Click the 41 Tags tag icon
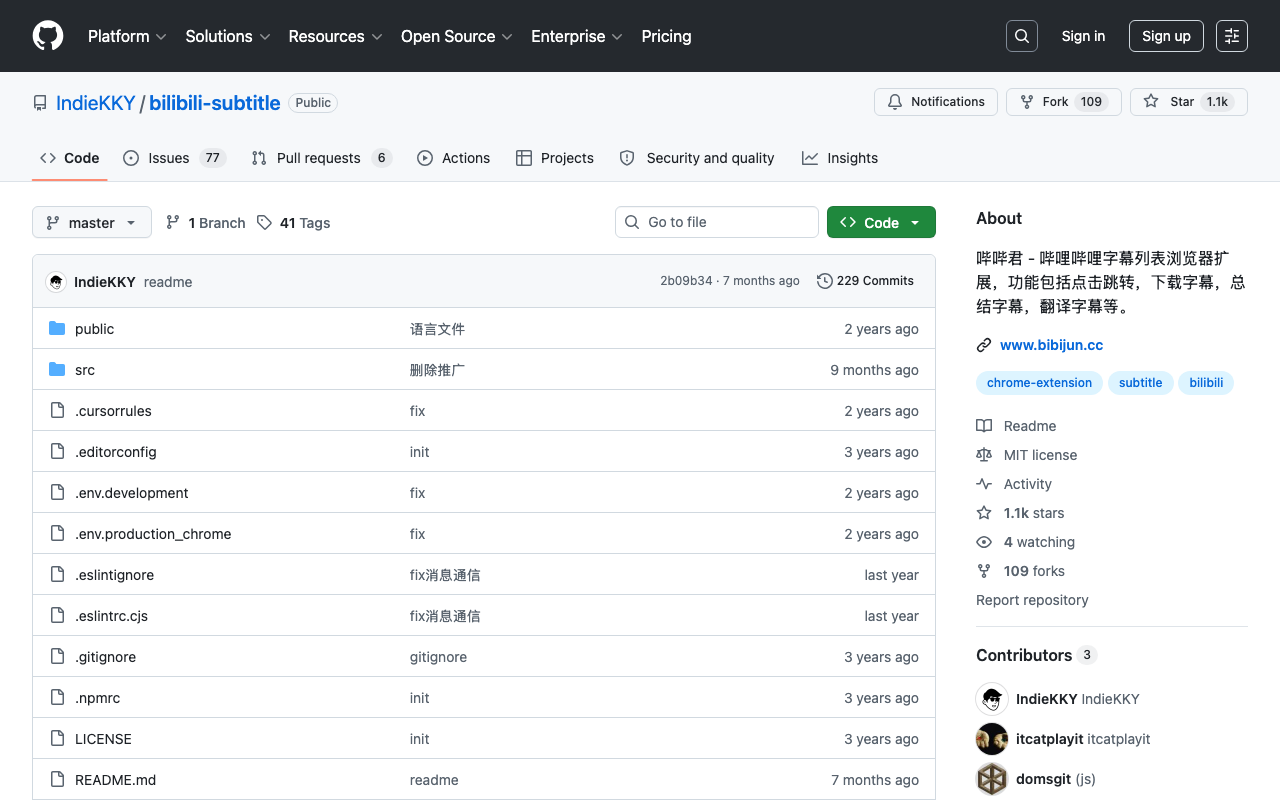 point(264,223)
